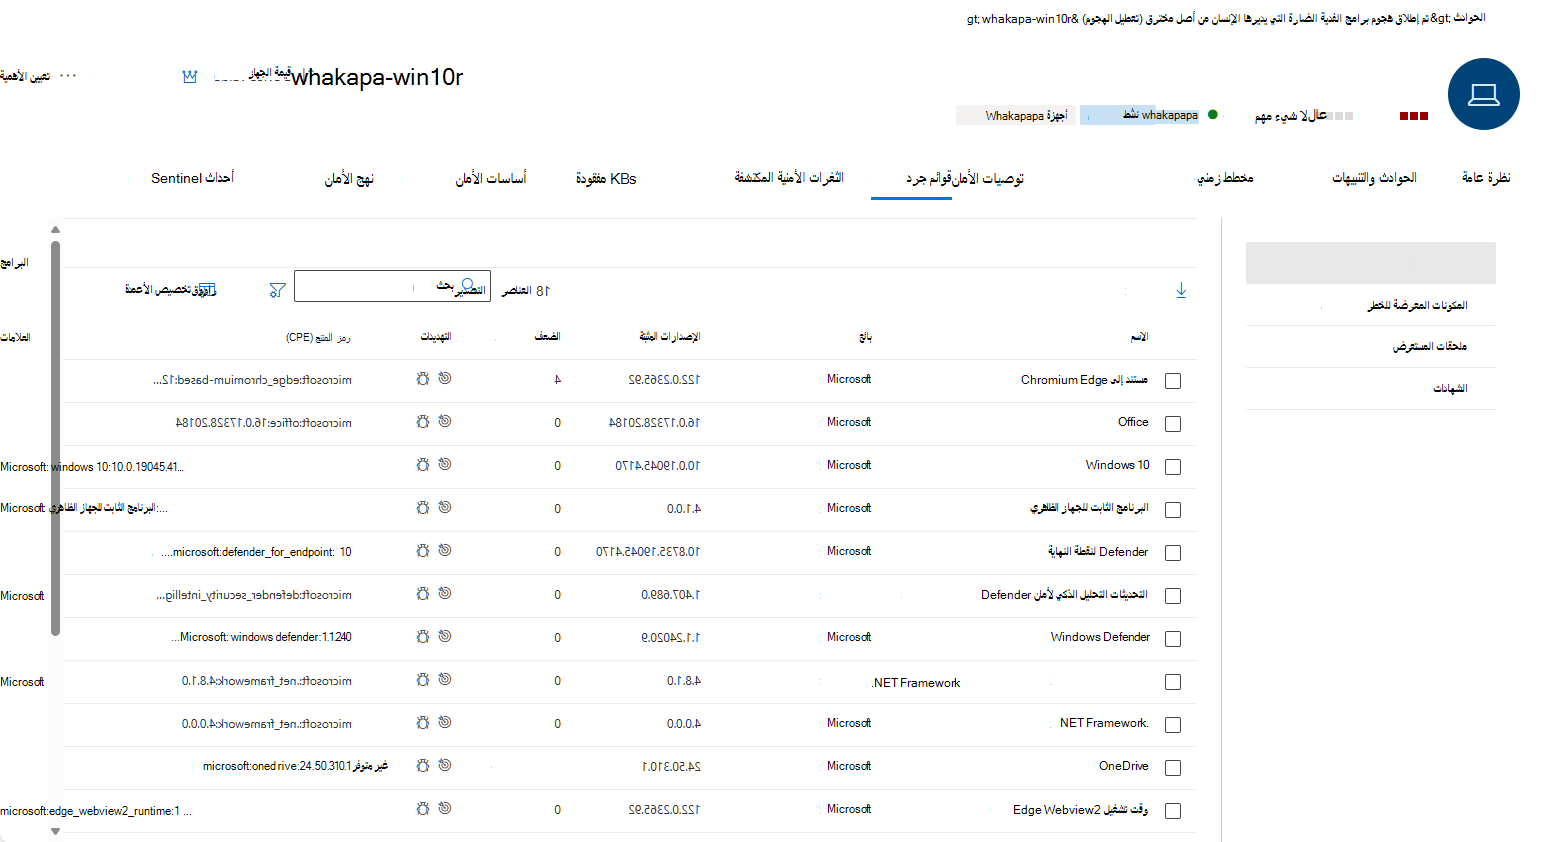Click the target threat icon in the Windows Defender row
The image size is (1558, 842).
[x=445, y=636]
